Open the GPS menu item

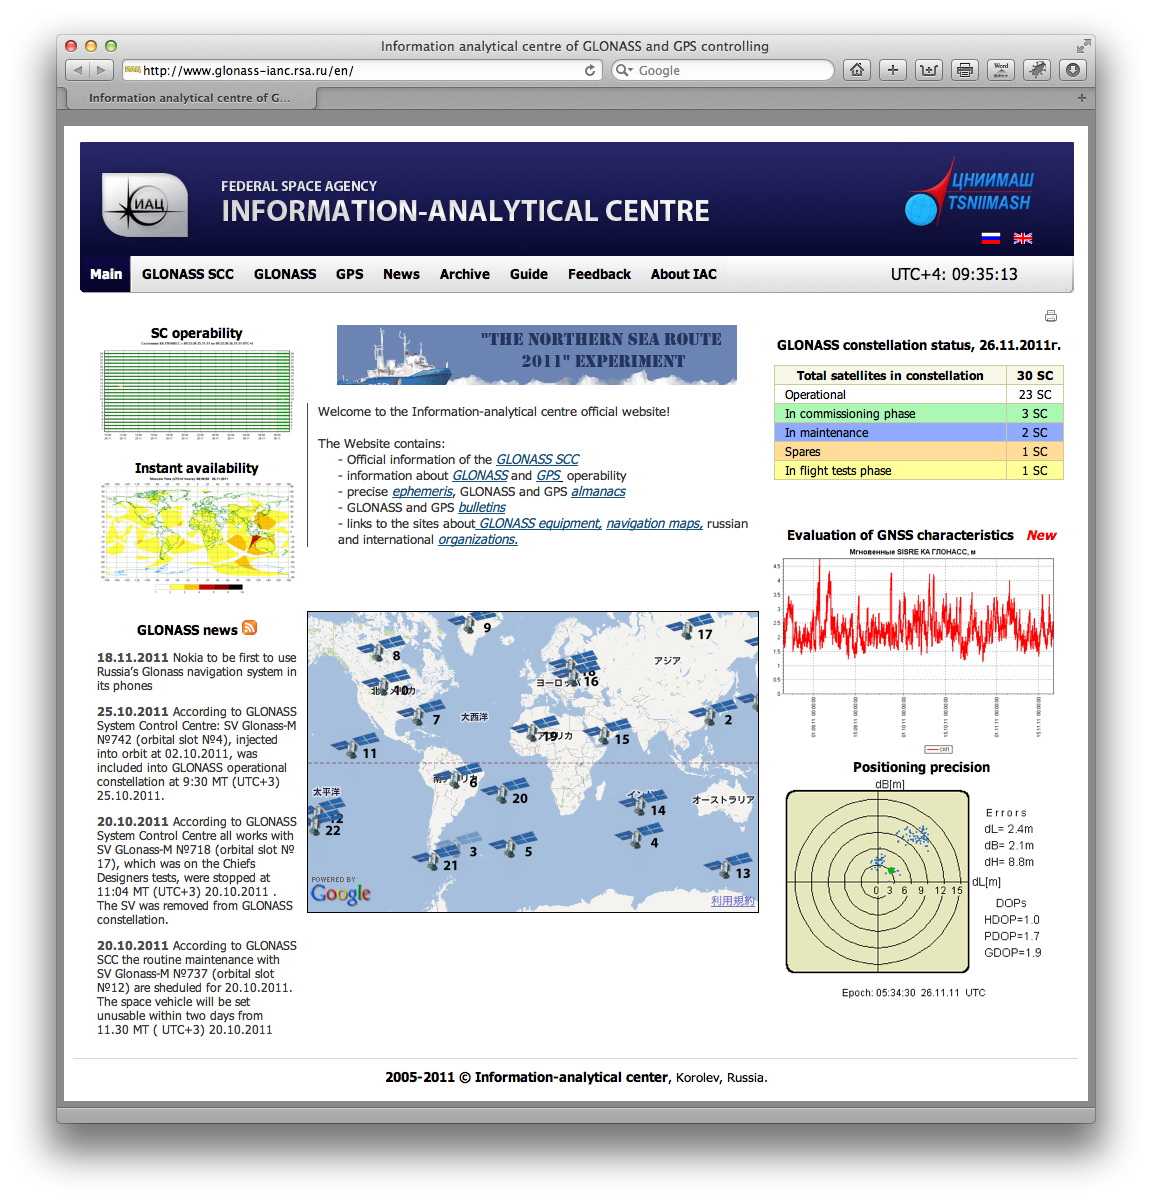click(x=350, y=274)
